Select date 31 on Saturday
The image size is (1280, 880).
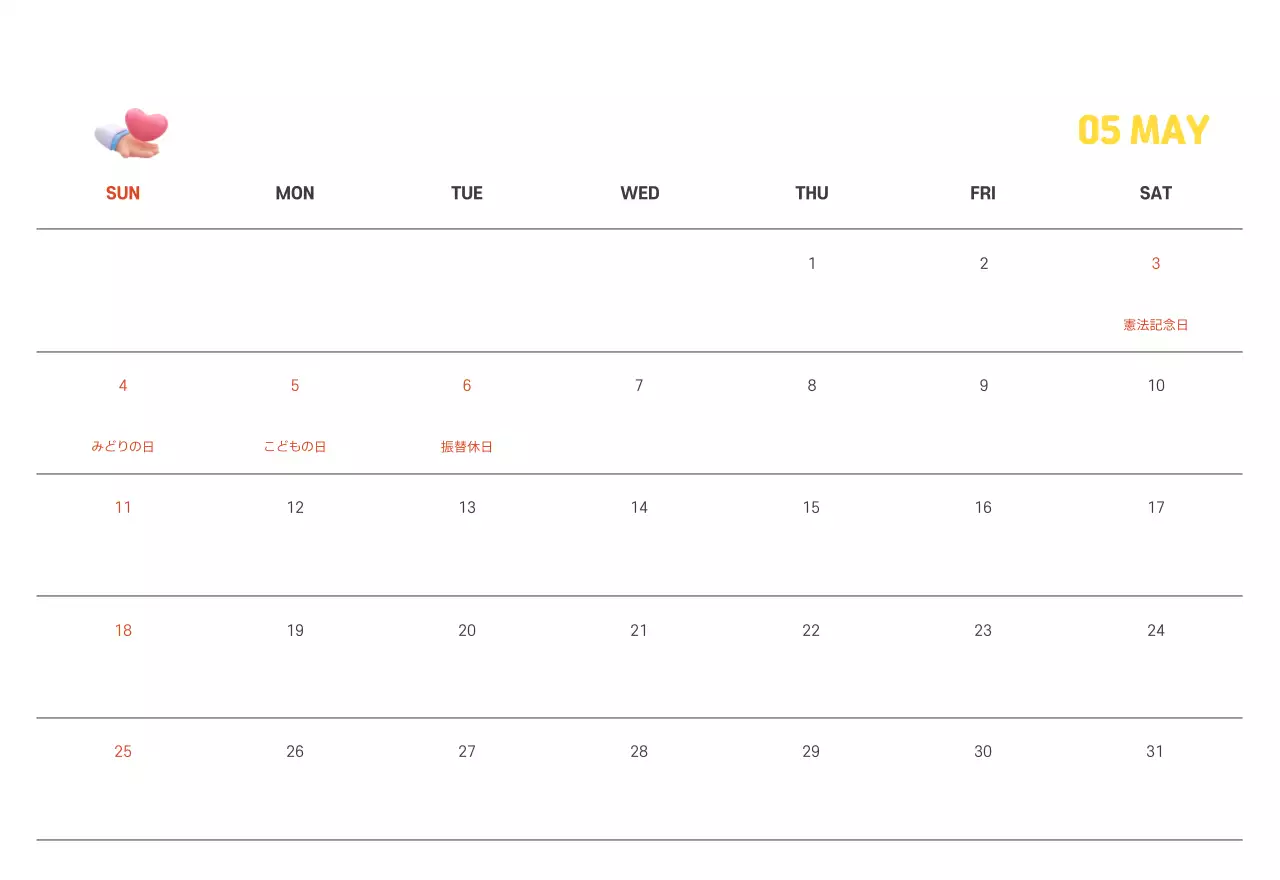(x=1155, y=751)
